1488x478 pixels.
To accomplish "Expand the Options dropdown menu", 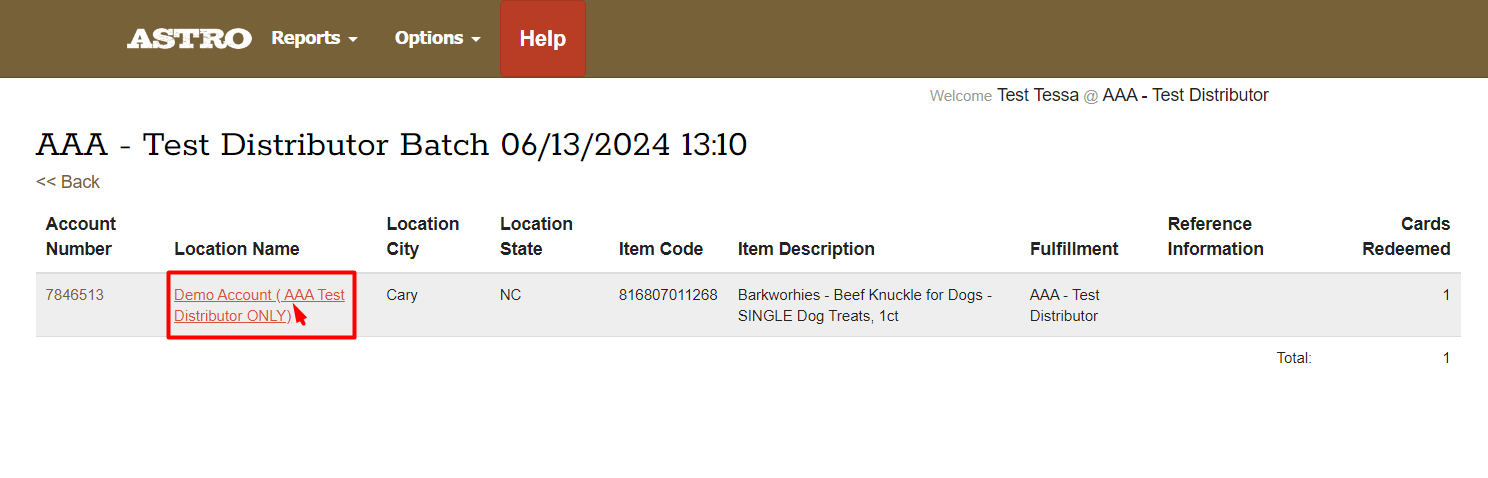I will 437,38.
